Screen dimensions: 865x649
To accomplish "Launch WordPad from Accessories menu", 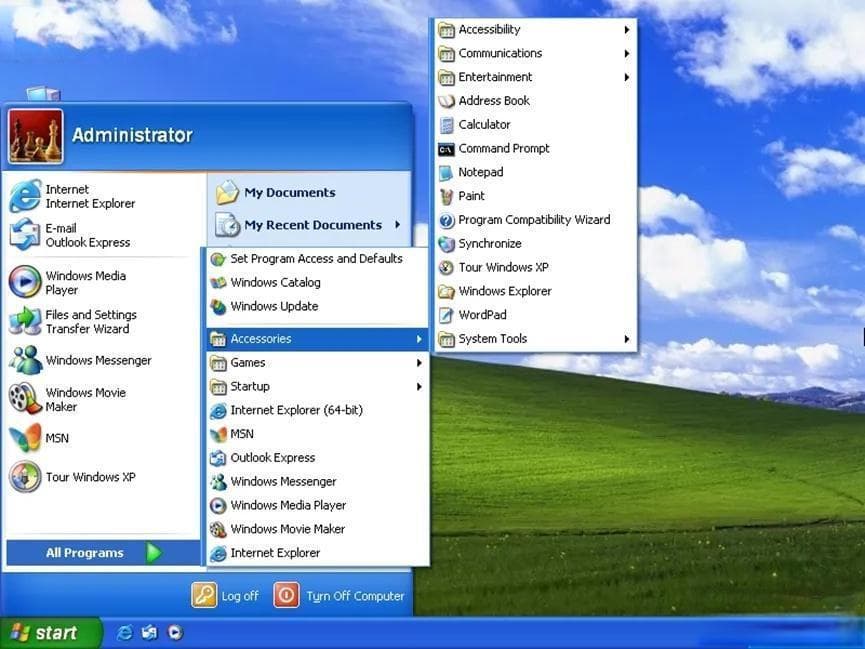I will coord(536,315).
